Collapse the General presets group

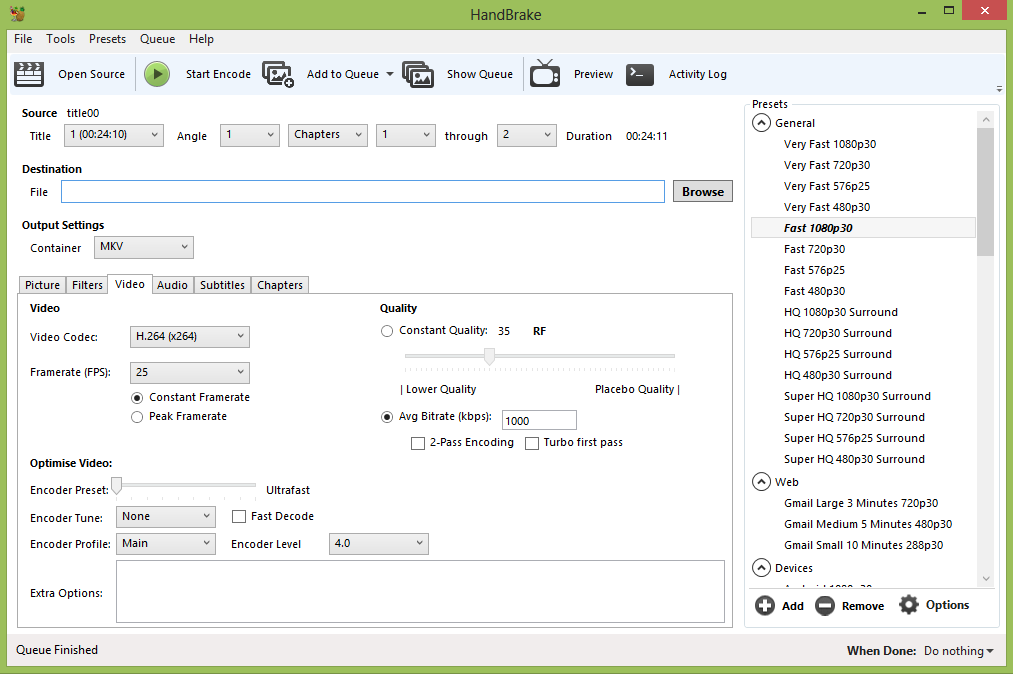[762, 123]
